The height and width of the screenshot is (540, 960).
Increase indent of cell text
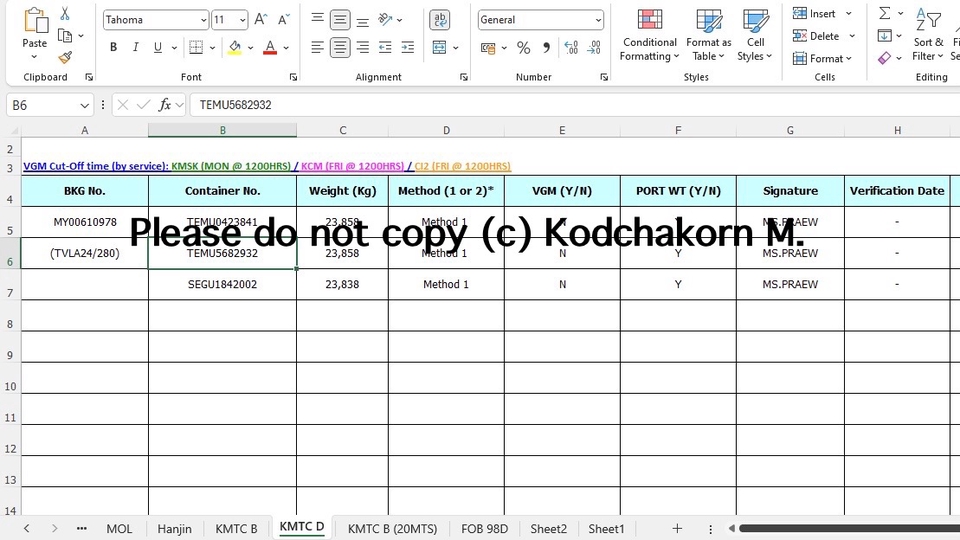click(x=408, y=47)
